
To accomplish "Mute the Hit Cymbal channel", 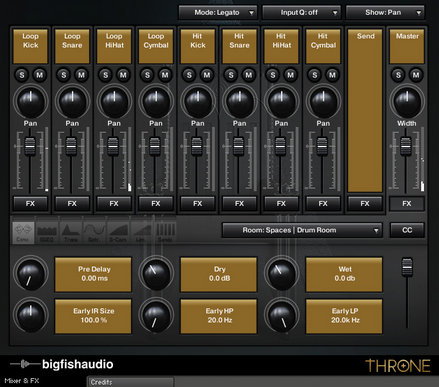I will [x=332, y=75].
